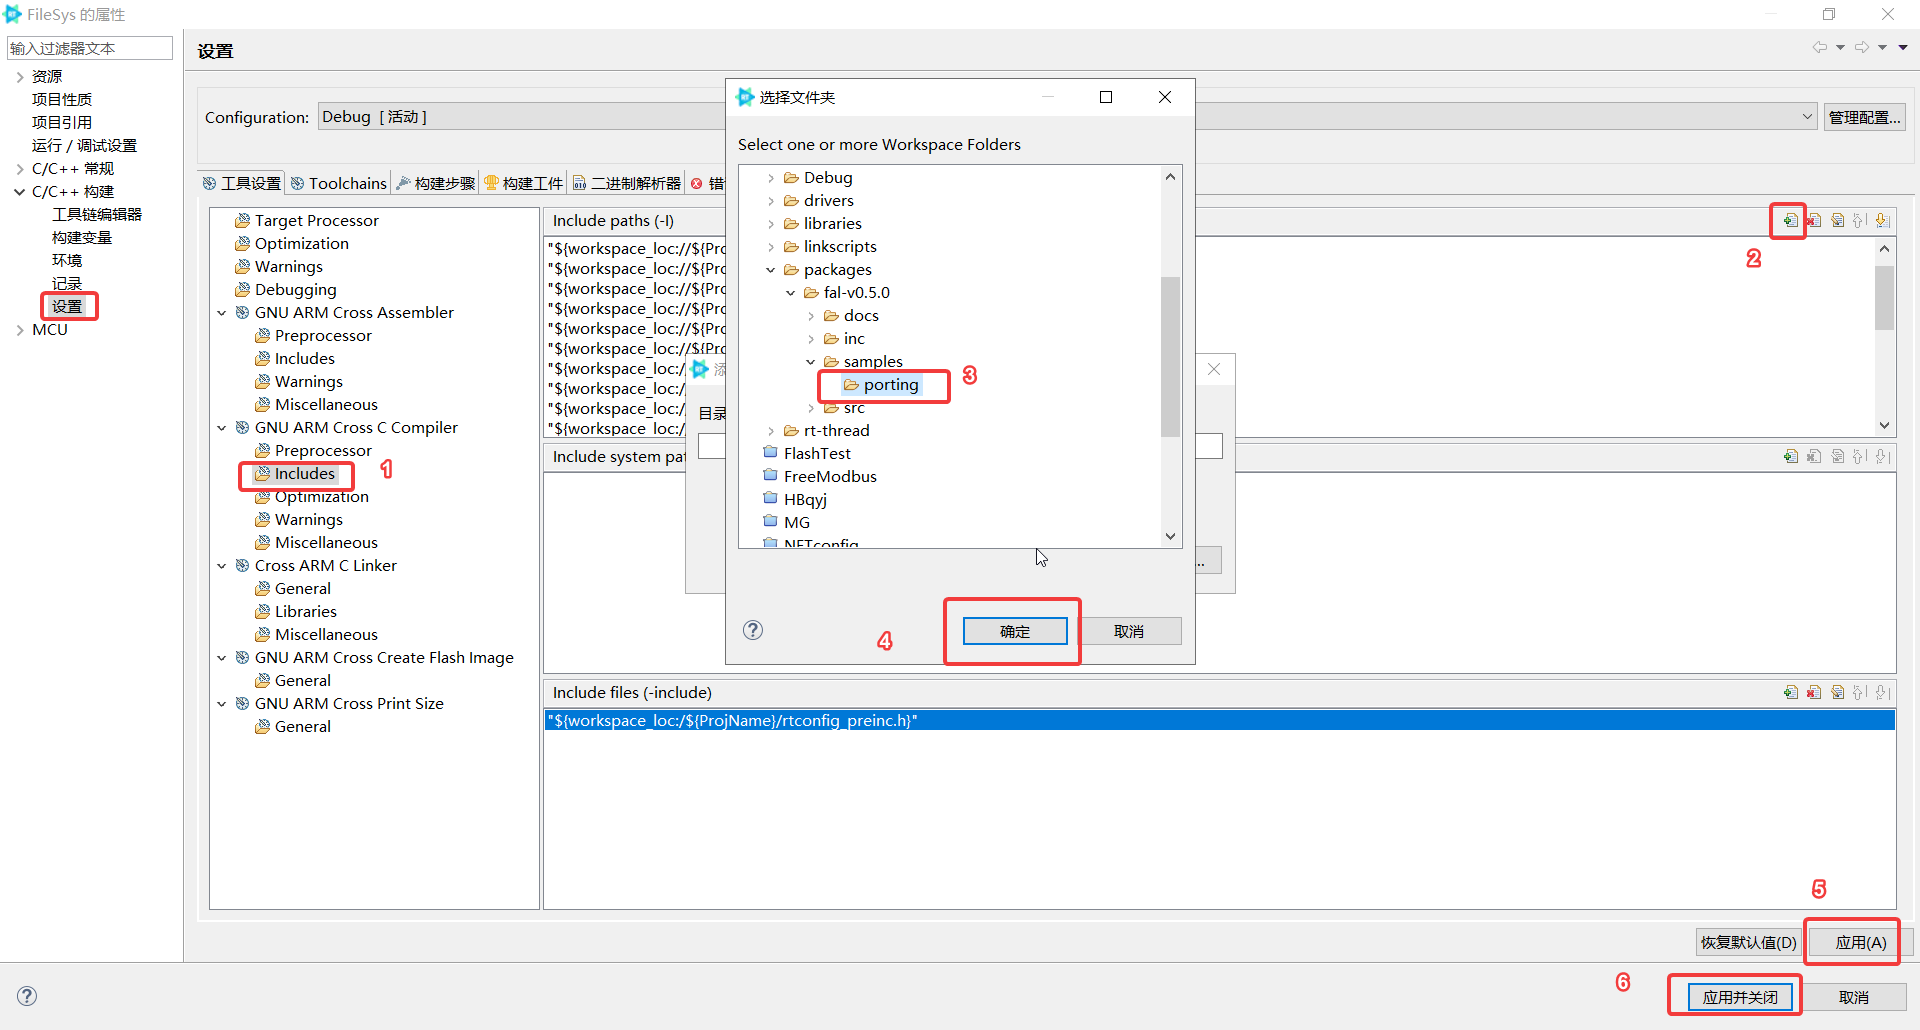Screen dimensions: 1920x1030
Task: Navigate forward using top-right forward arrow
Action: [1864, 47]
